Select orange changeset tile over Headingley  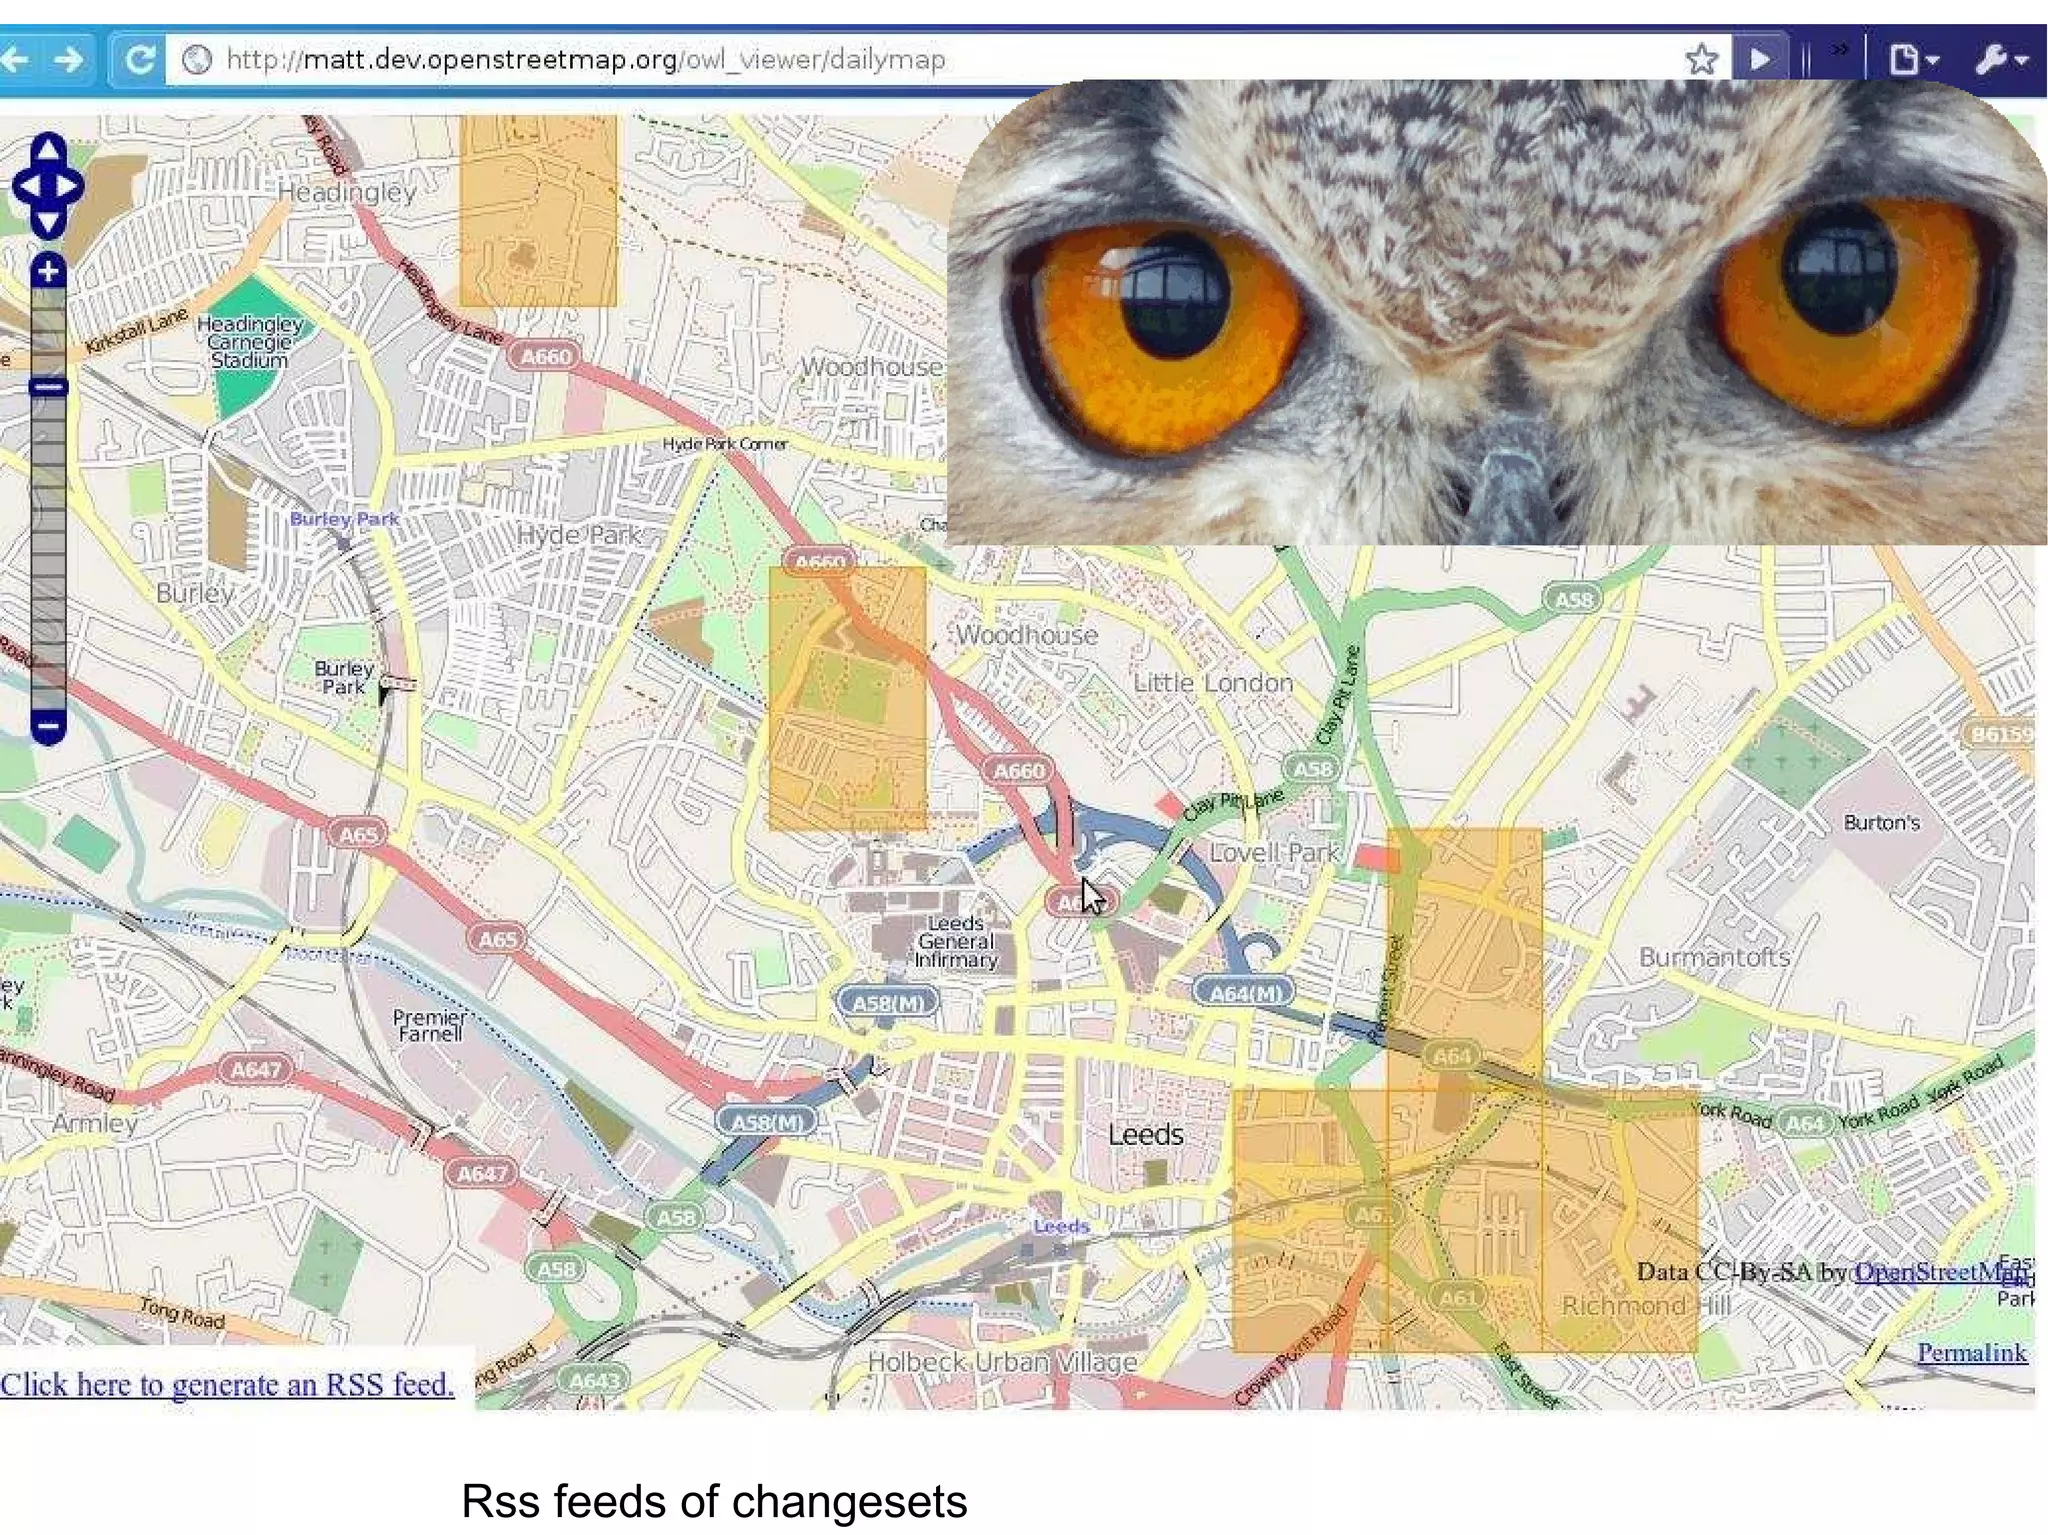538,211
